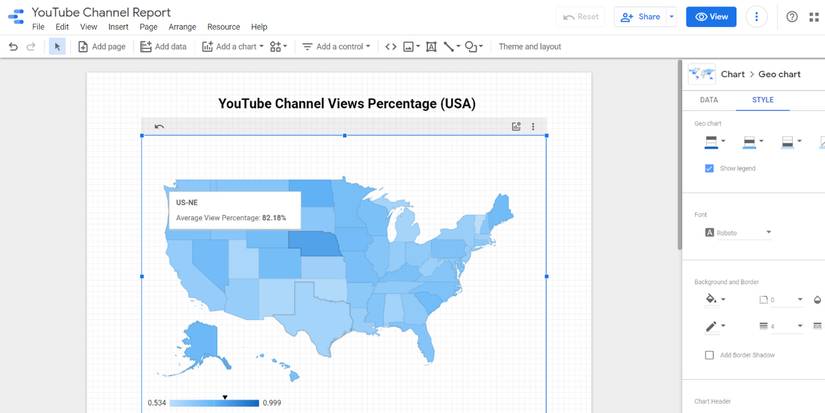Screen dimensions: 825x413
Task: Open community visualizations and components menu
Action: tap(278, 47)
